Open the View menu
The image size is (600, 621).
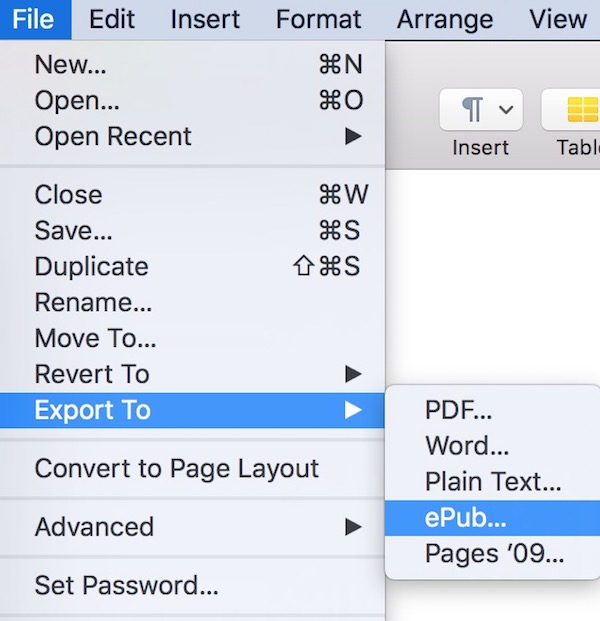(x=558, y=19)
